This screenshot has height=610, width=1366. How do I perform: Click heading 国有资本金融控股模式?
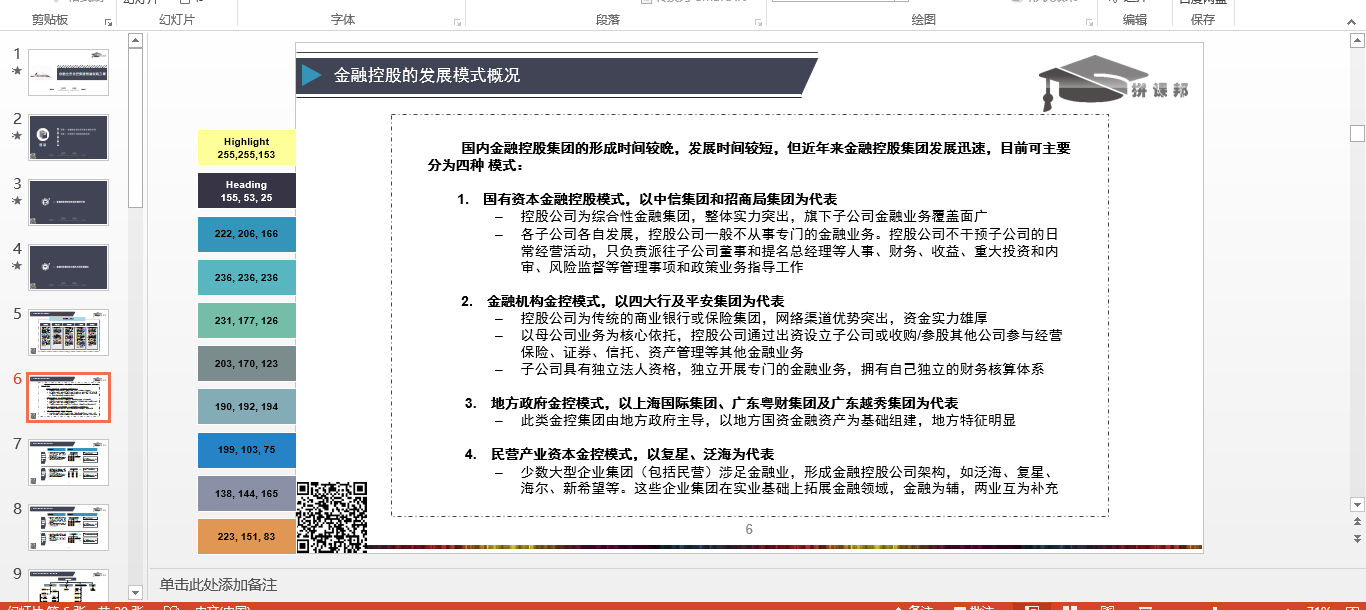point(660,199)
